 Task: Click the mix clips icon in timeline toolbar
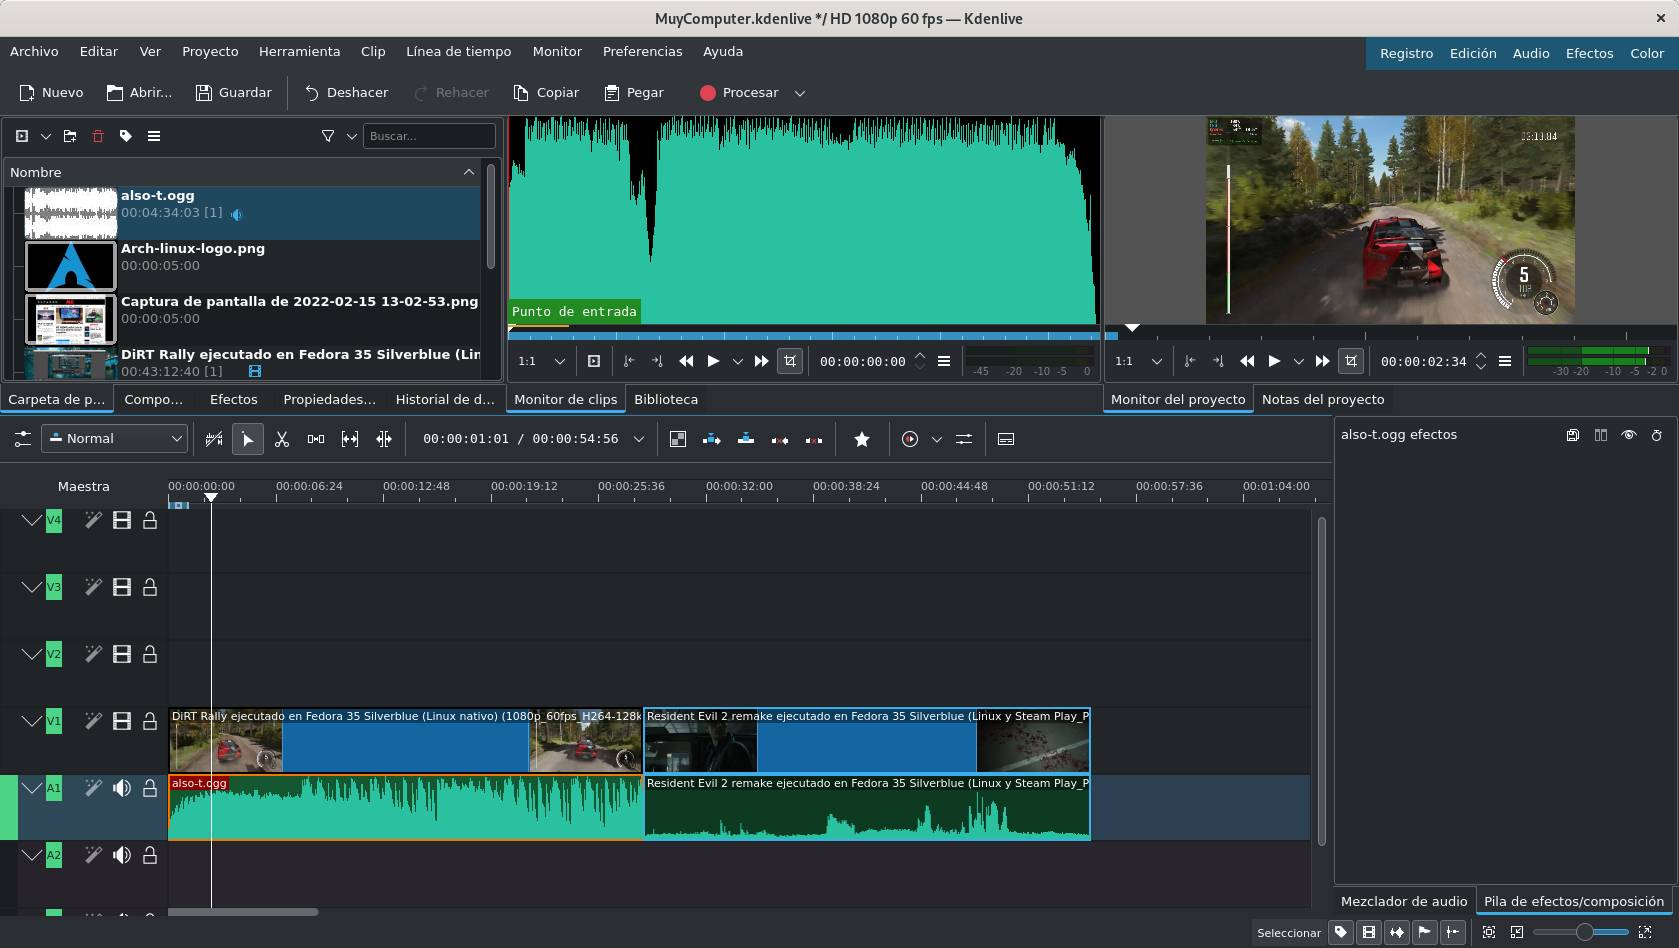(678, 439)
